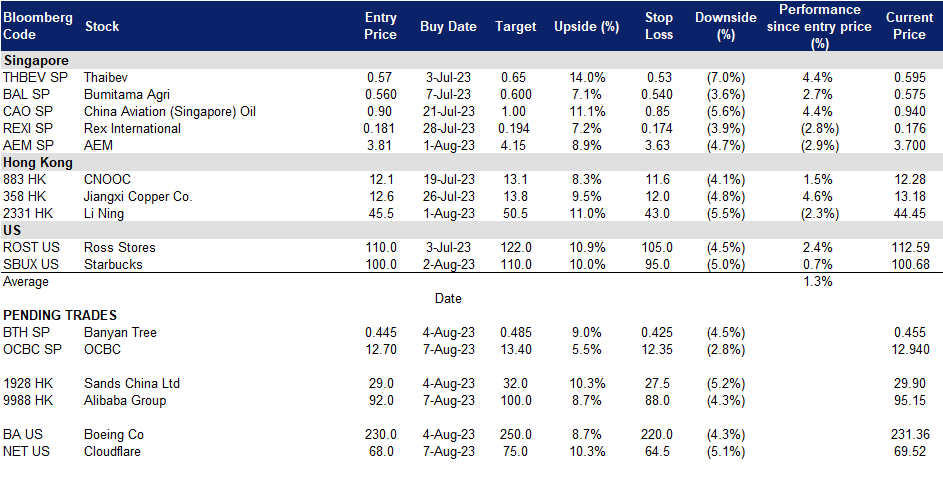The image size is (943, 477).
Task: Select the SBUX US Bloomberg code
Action: (x=30, y=264)
